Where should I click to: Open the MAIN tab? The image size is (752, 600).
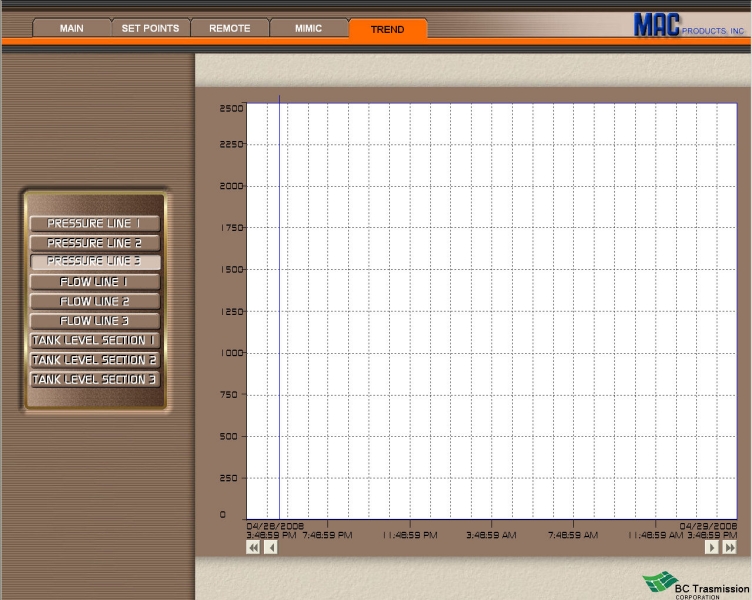pos(71,28)
